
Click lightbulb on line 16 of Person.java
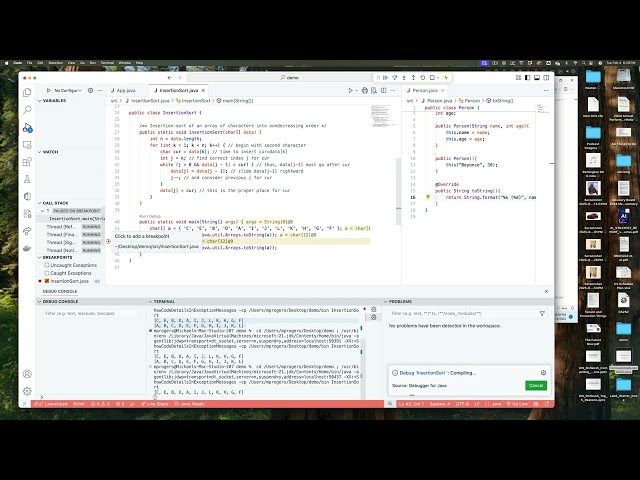pyautogui.click(x=428, y=197)
